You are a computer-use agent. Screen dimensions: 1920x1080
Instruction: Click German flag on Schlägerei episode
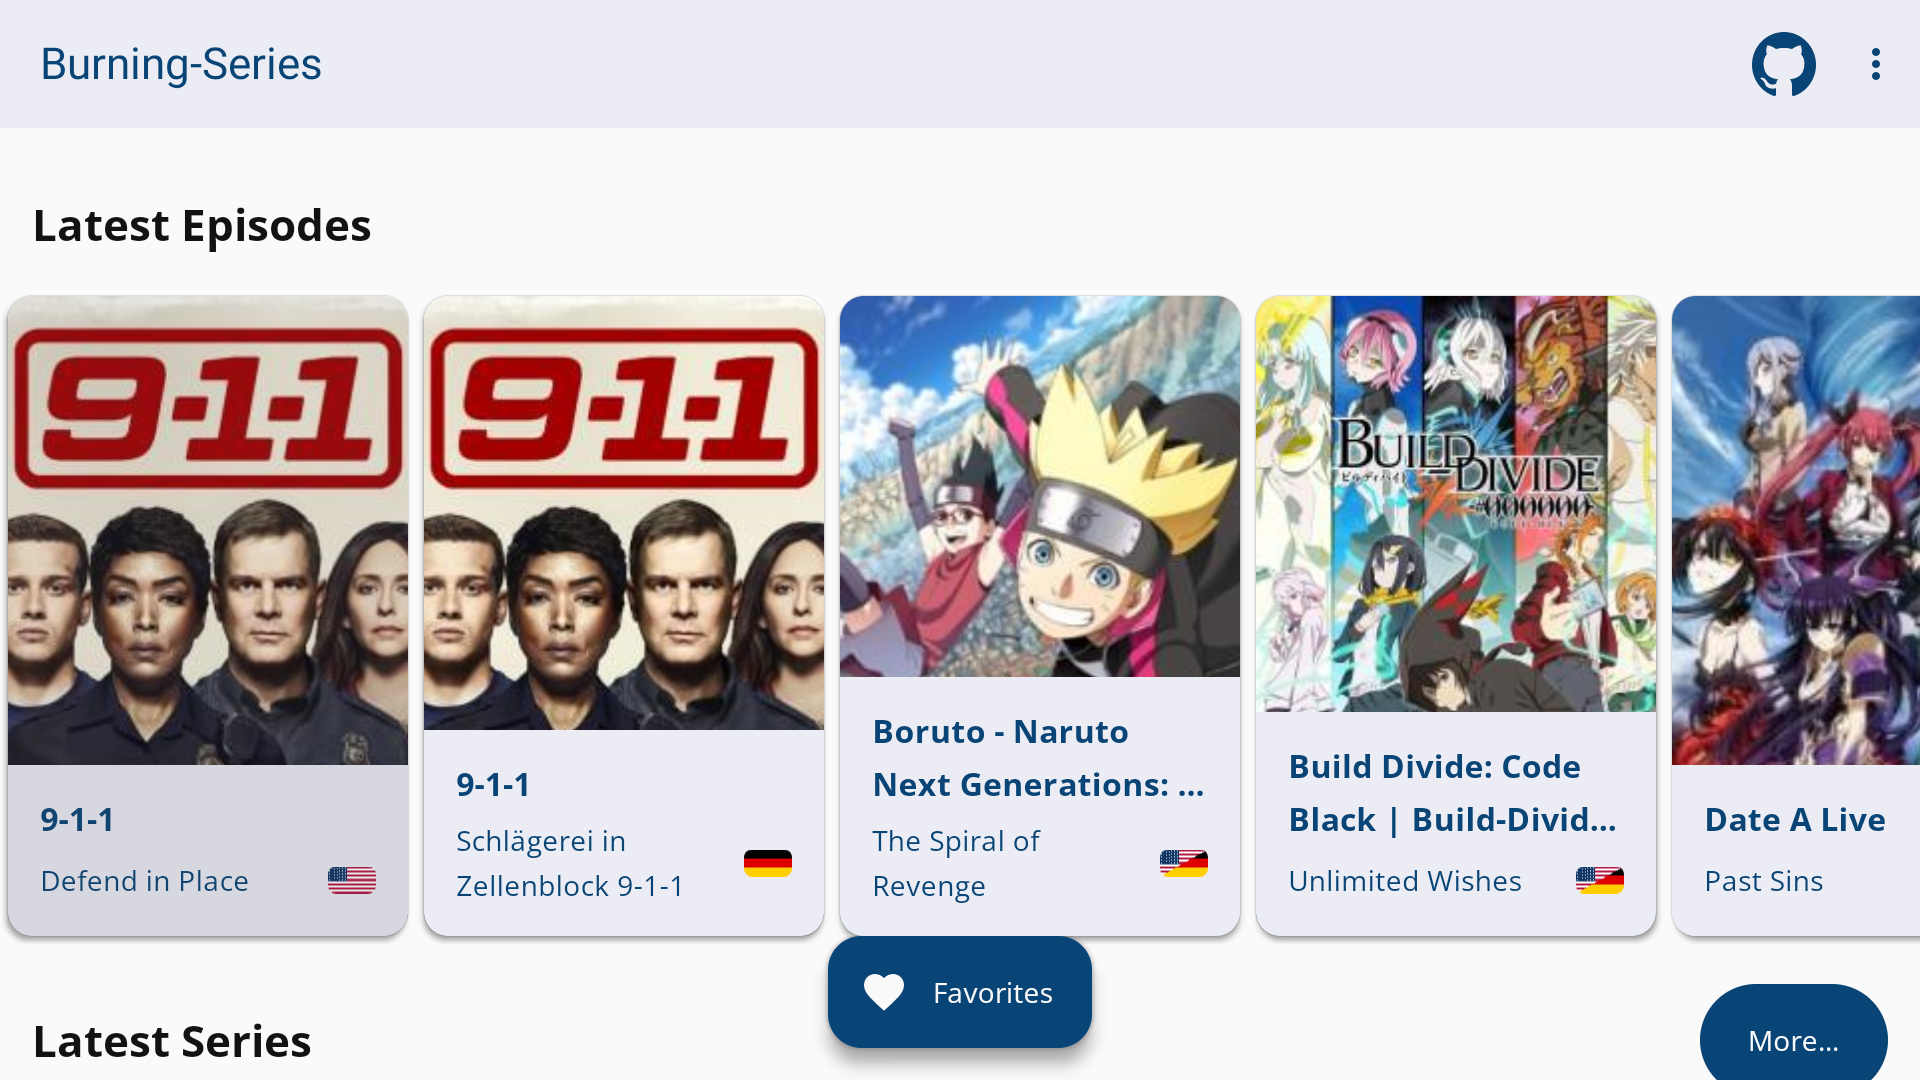(768, 863)
